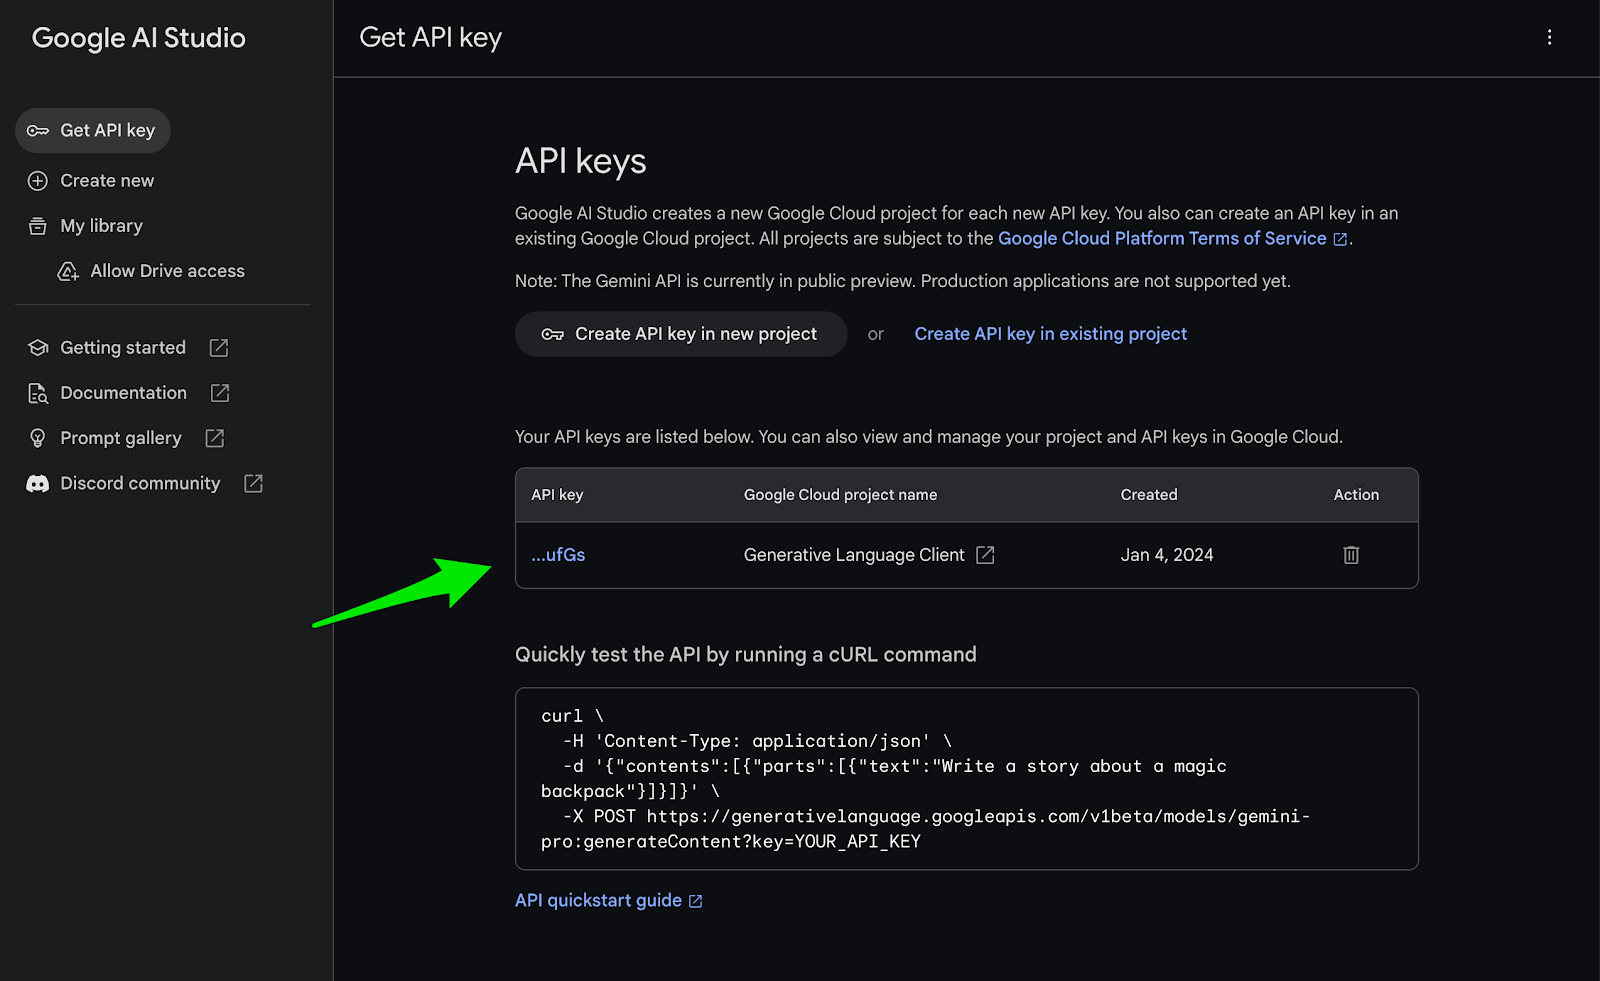1600x981 pixels.
Task: Open the ...ufGs API key link
Action: pos(558,555)
